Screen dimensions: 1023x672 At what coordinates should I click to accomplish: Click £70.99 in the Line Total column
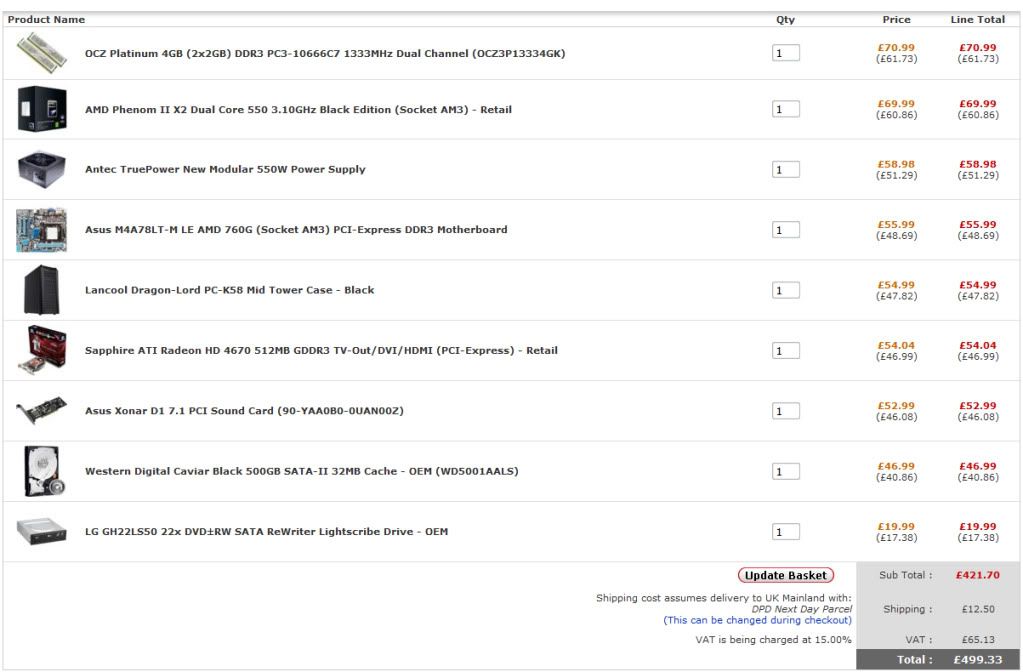(x=978, y=48)
